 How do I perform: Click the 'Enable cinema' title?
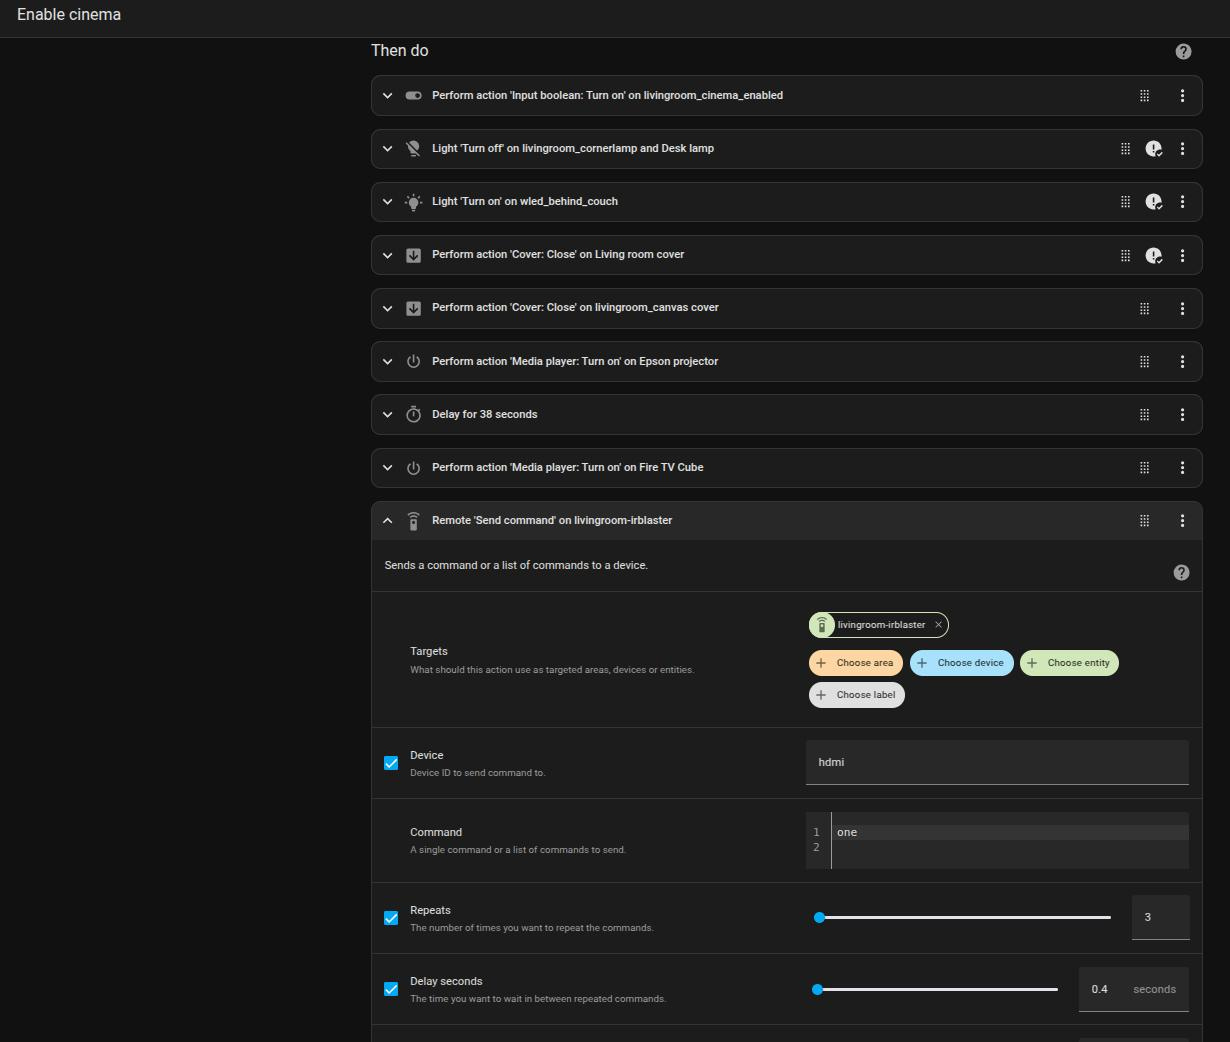click(69, 15)
